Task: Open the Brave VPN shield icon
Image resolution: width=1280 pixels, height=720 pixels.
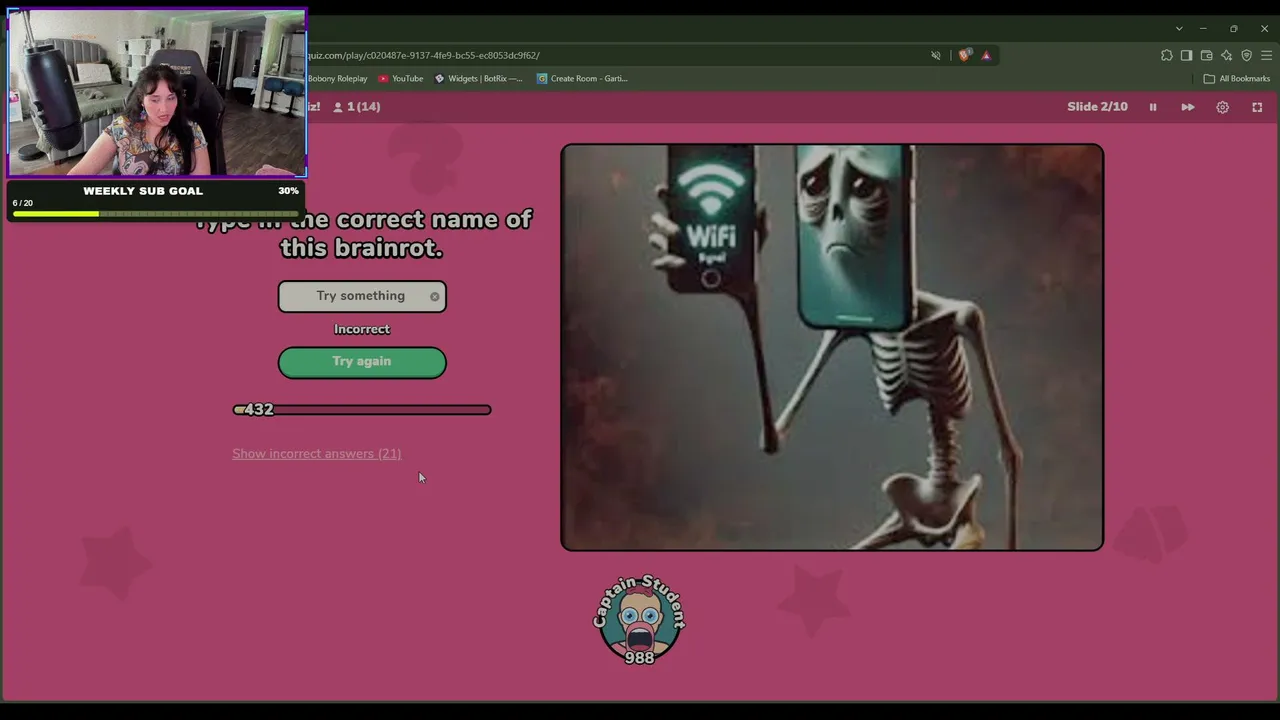Action: coord(1246,55)
